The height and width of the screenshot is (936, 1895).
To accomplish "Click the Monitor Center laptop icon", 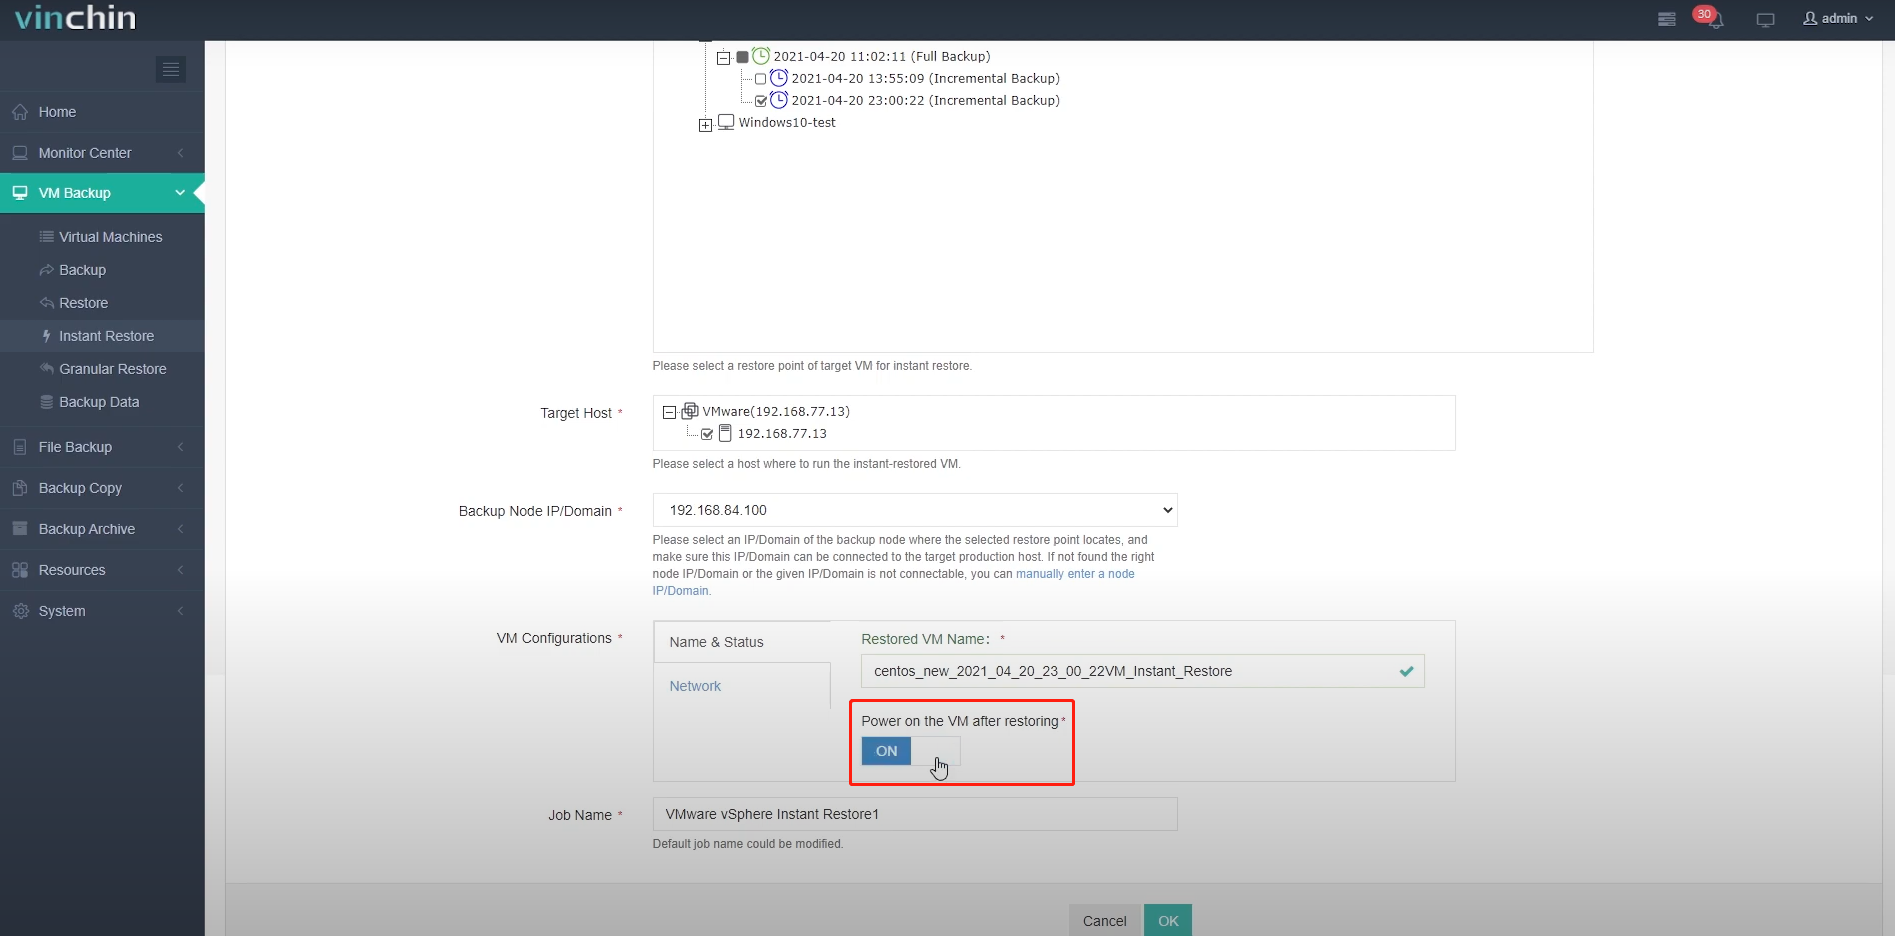I will point(20,153).
